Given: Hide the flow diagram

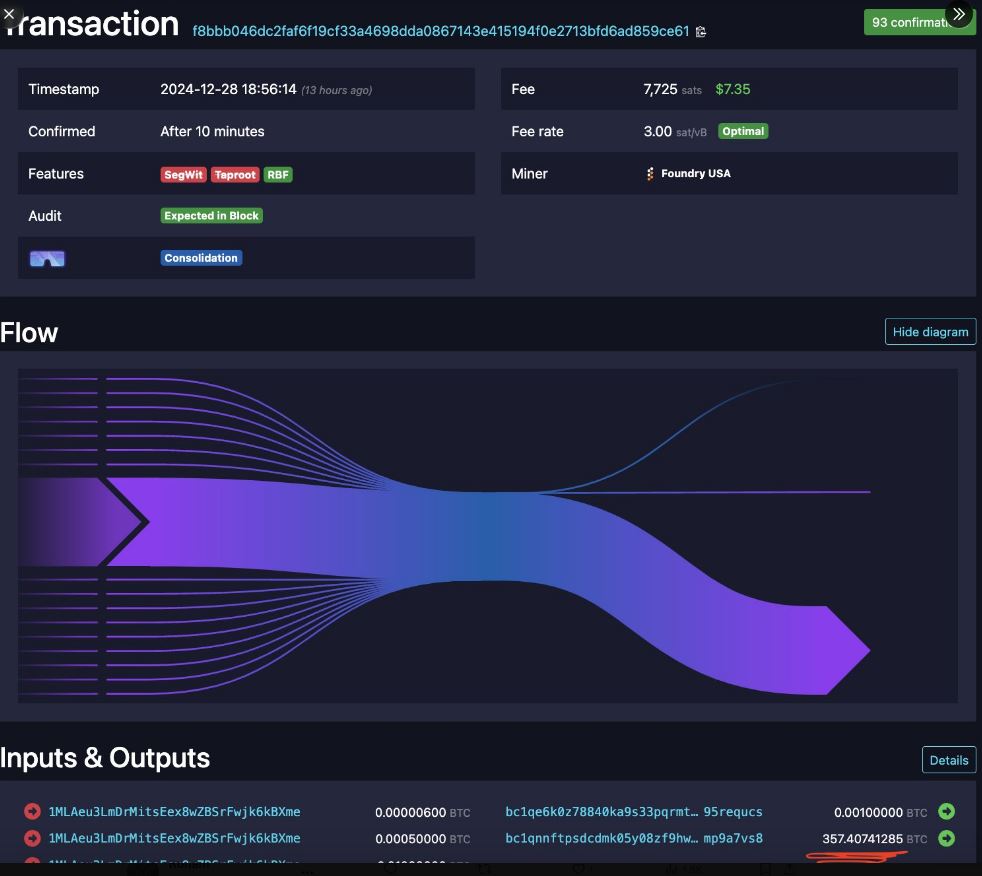Looking at the screenshot, I should [x=930, y=332].
